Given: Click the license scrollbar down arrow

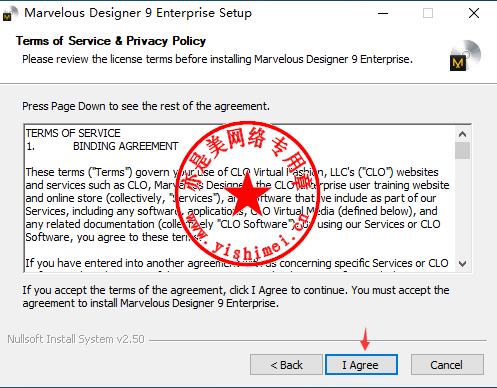Looking at the screenshot, I should coord(462,264).
